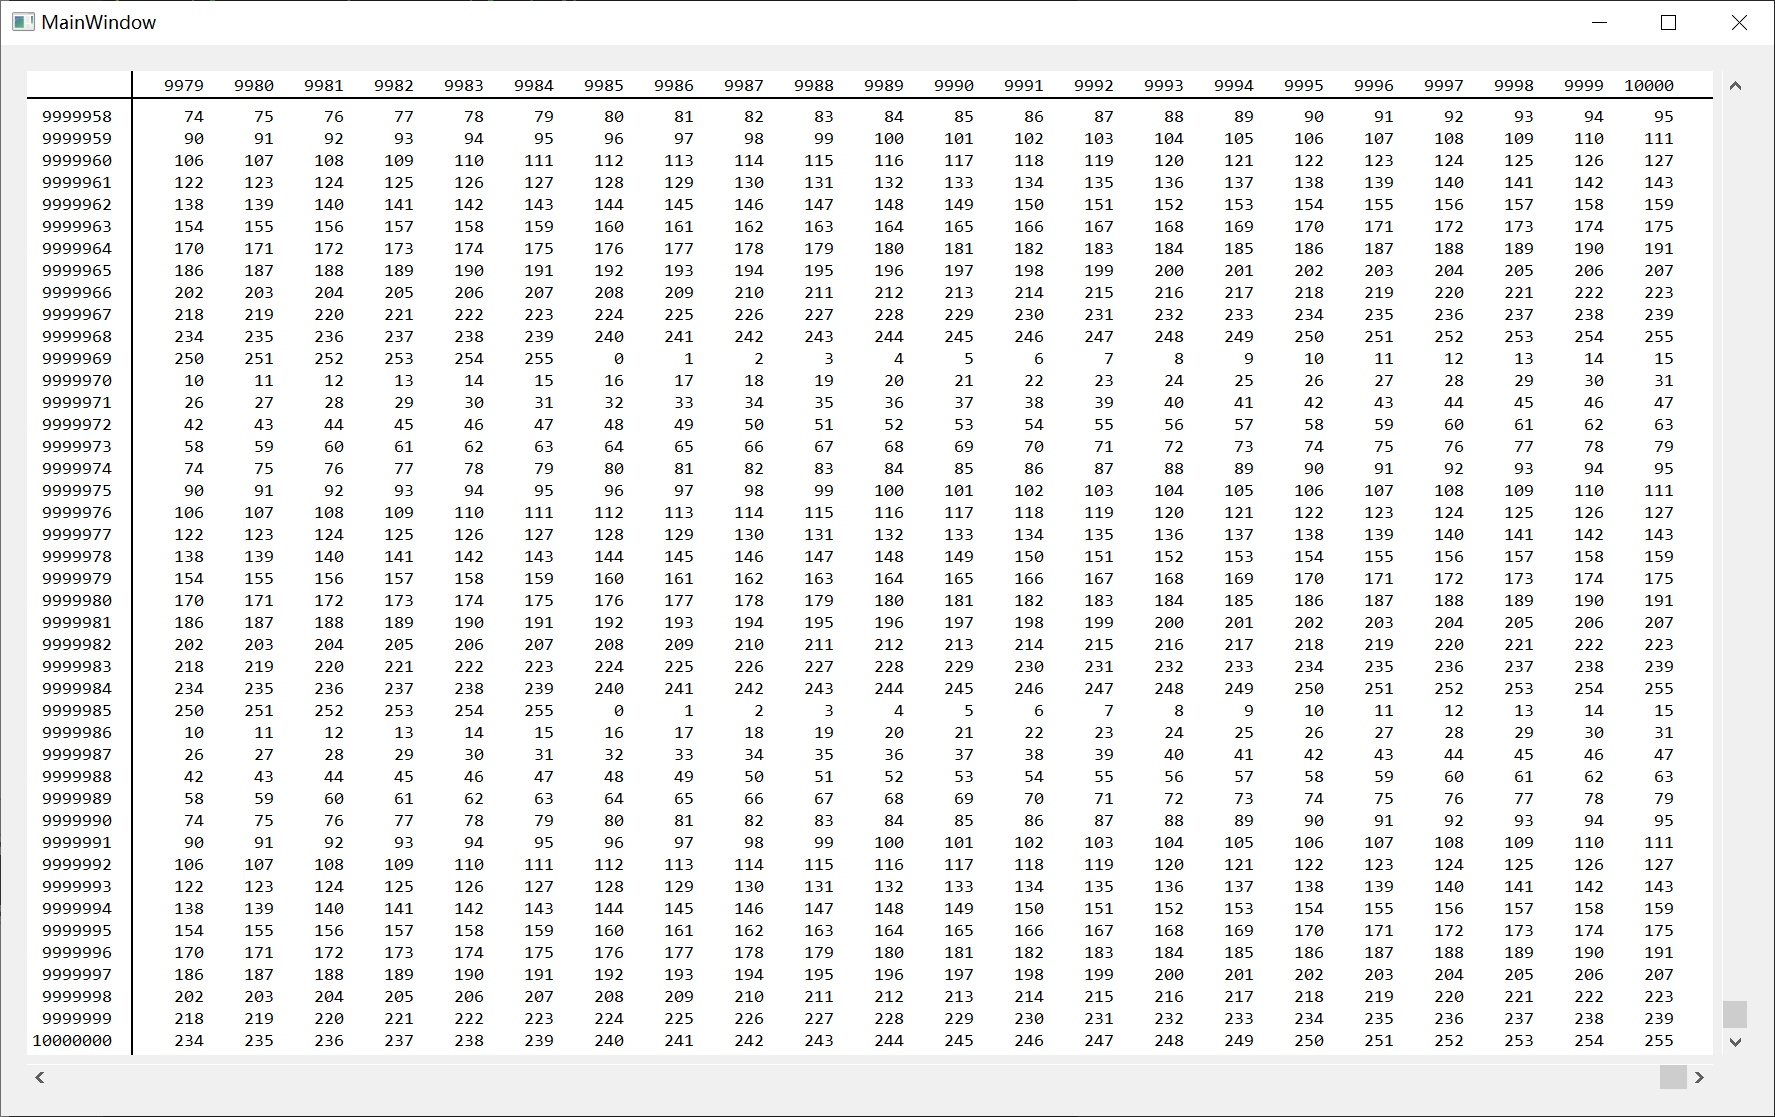Select row header 9999969
Viewport: 1775px width, 1117px height.
point(77,359)
